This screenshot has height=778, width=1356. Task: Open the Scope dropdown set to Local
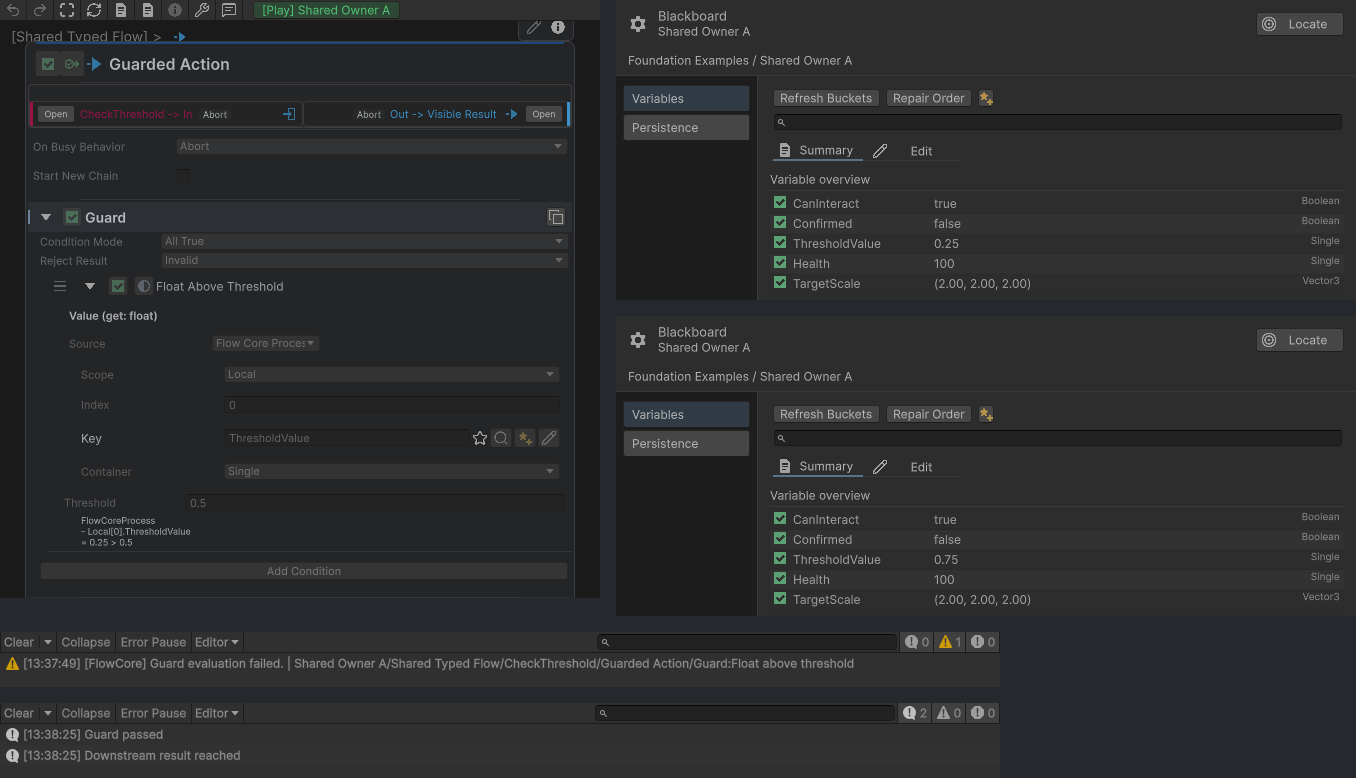392,374
